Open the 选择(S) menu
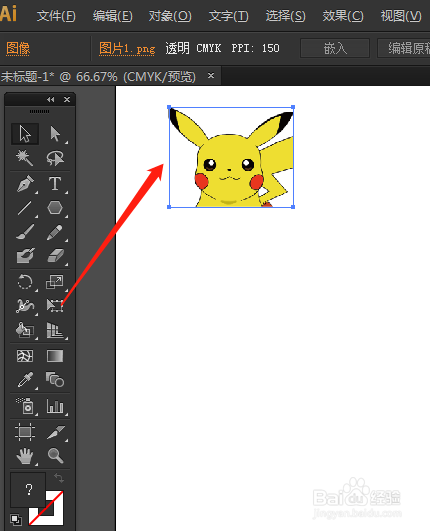This screenshot has height=531, width=430. point(285,16)
